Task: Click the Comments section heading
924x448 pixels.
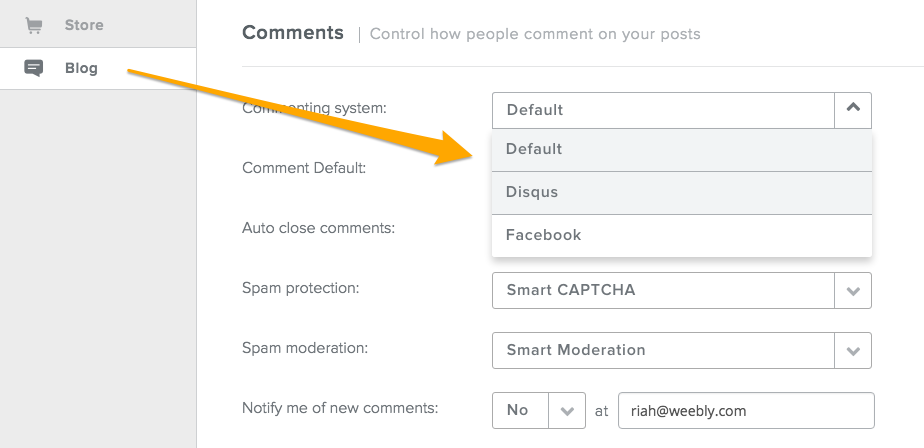Action: coord(293,33)
